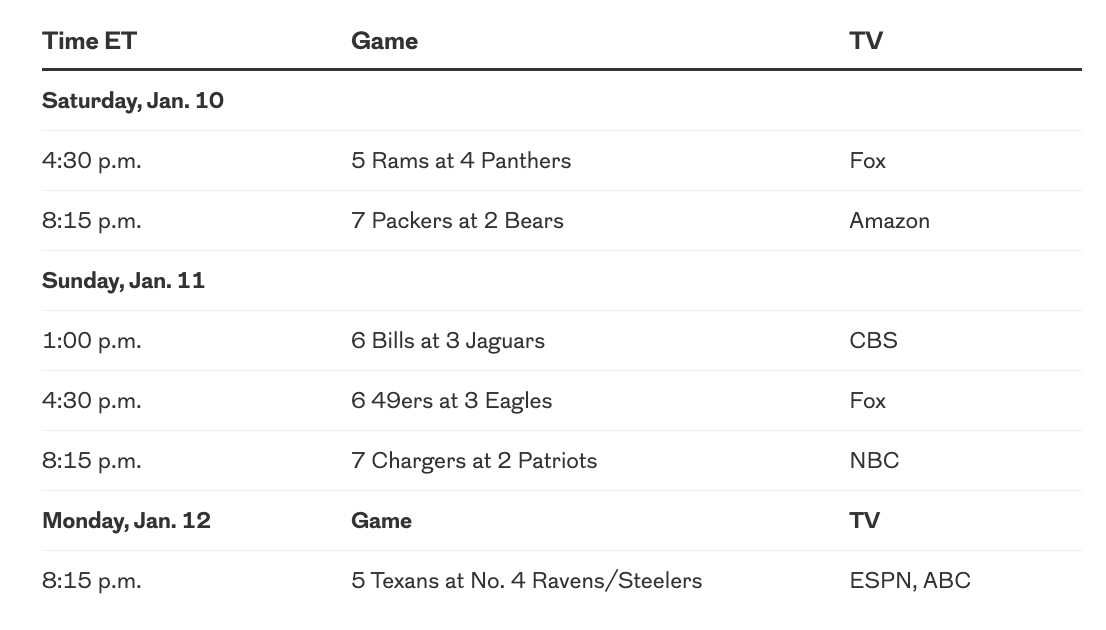Viewport: 1106px width, 630px height.
Task: Click "ESPN, ABC" in the TV column
Action: click(x=909, y=581)
